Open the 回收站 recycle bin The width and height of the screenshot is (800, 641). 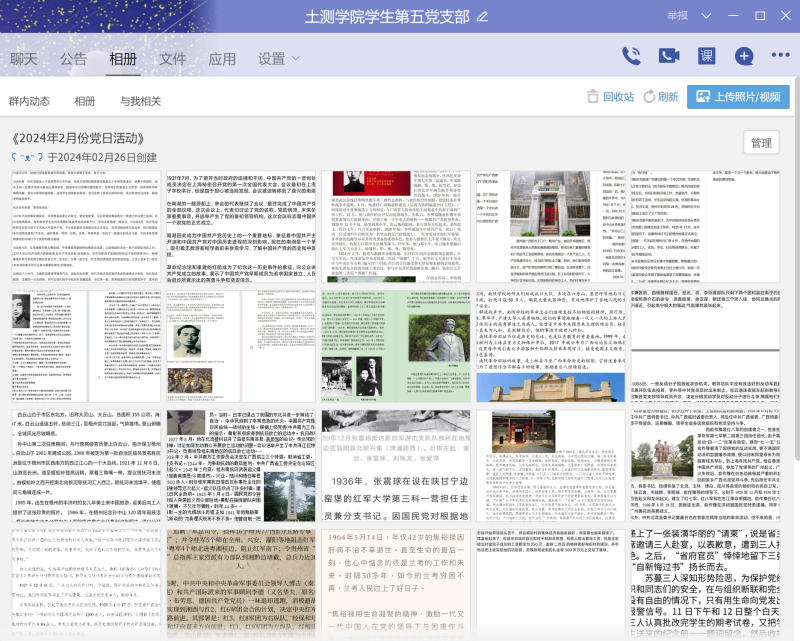pos(610,97)
